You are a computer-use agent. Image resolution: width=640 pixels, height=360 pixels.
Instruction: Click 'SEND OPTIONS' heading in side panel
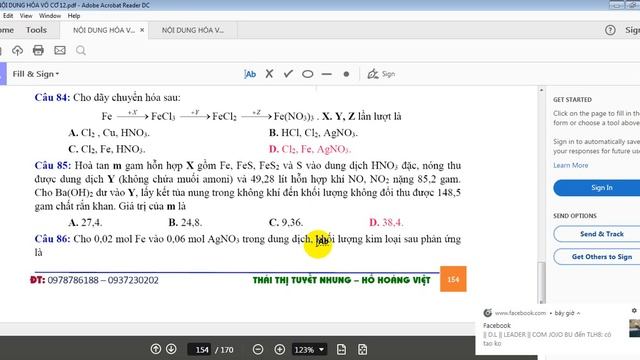pyautogui.click(x=575, y=216)
